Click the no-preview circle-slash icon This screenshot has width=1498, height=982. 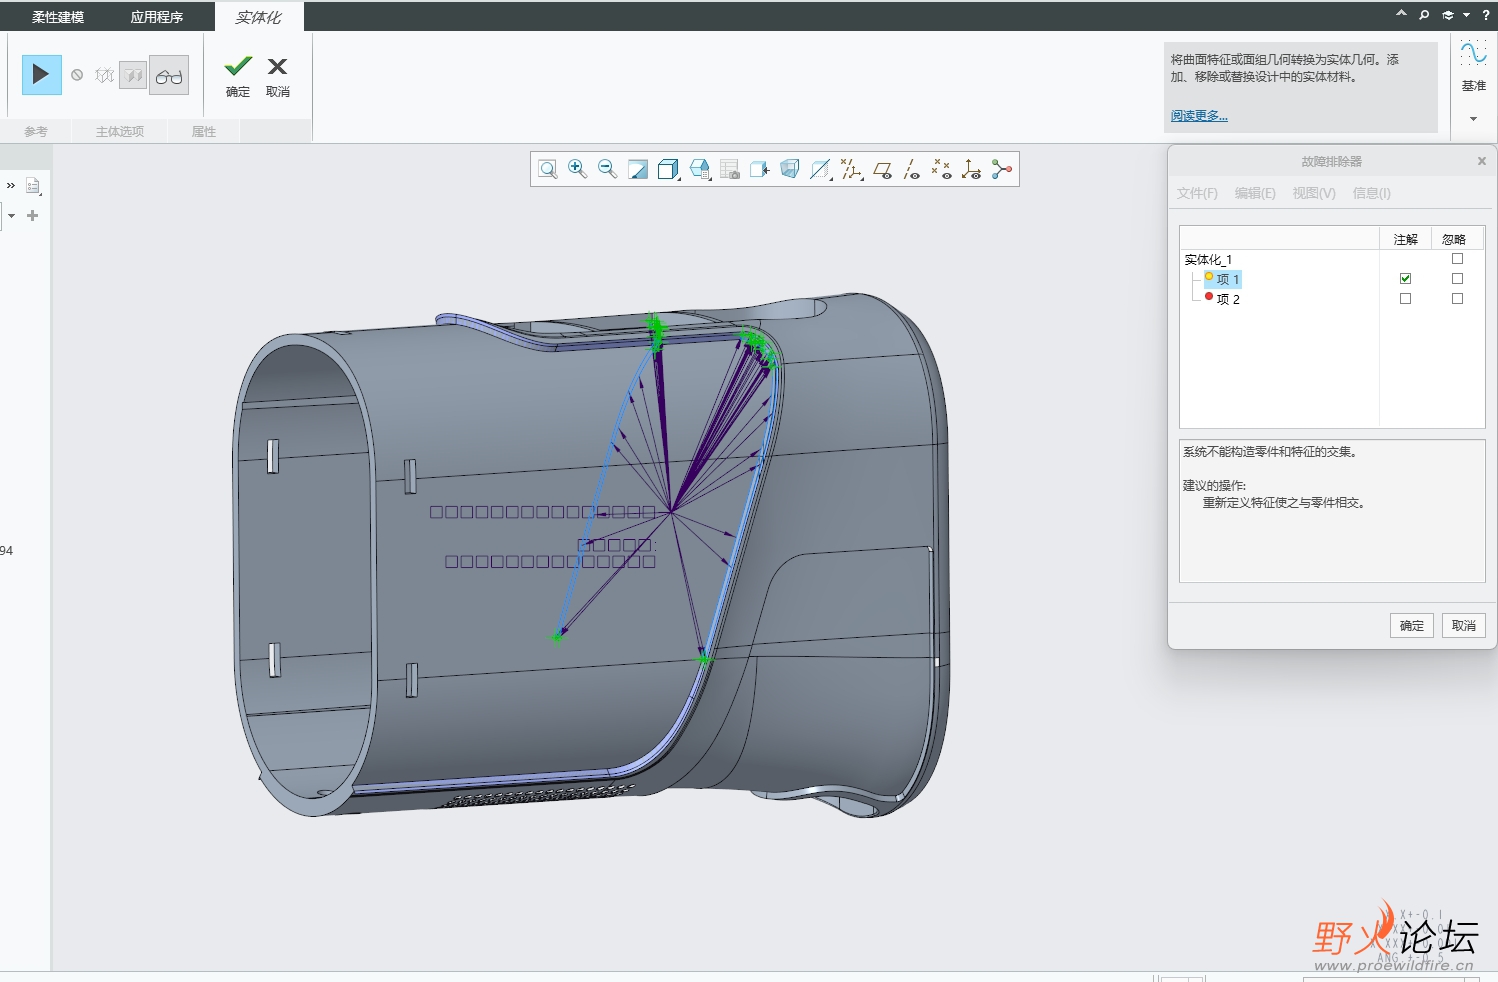pos(77,75)
